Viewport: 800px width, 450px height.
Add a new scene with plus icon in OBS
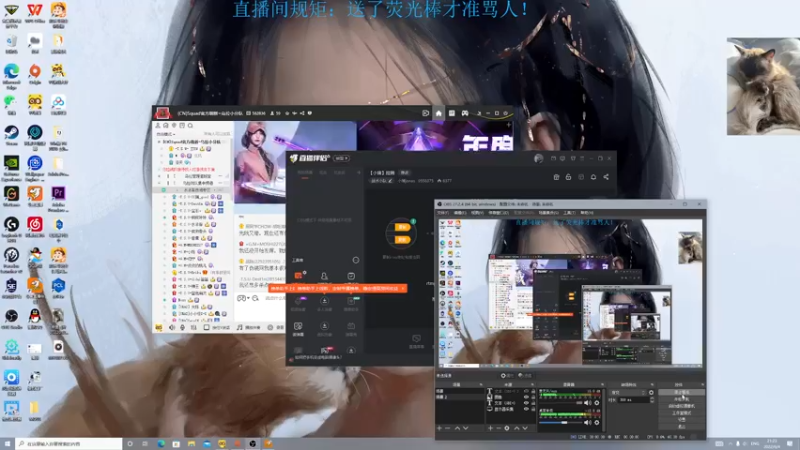(x=439, y=428)
